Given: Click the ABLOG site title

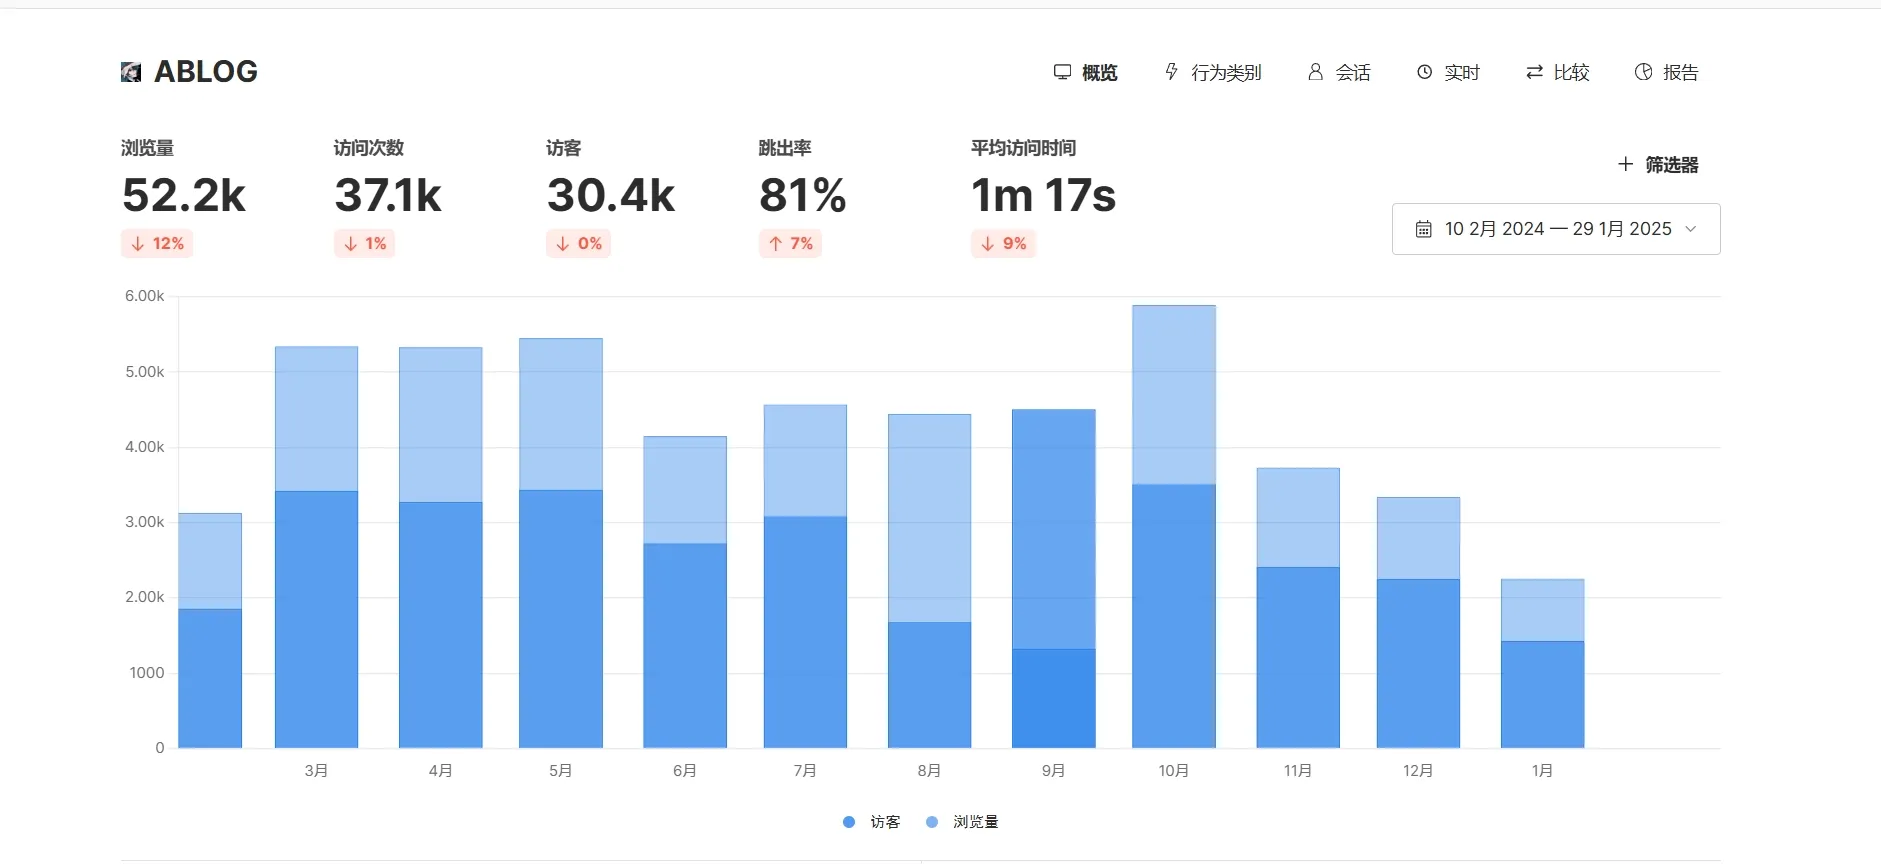Looking at the screenshot, I should 205,72.
